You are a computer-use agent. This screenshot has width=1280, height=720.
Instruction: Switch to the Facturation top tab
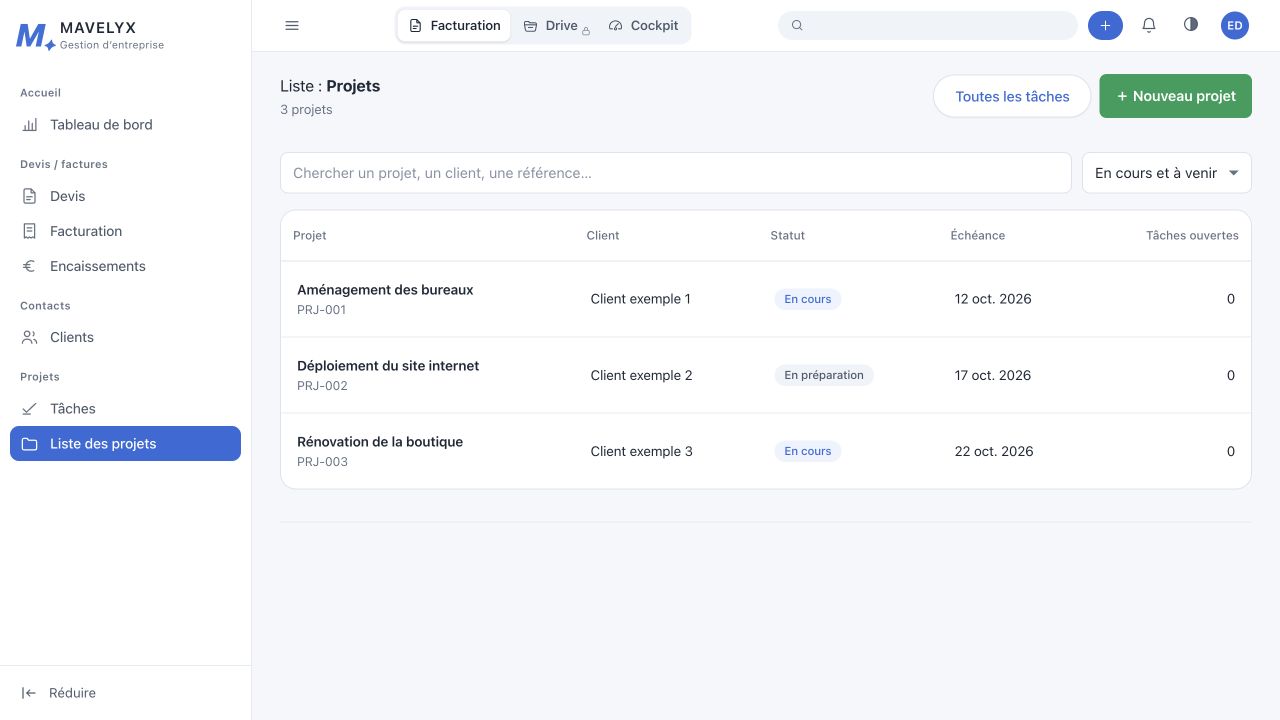tap(454, 26)
